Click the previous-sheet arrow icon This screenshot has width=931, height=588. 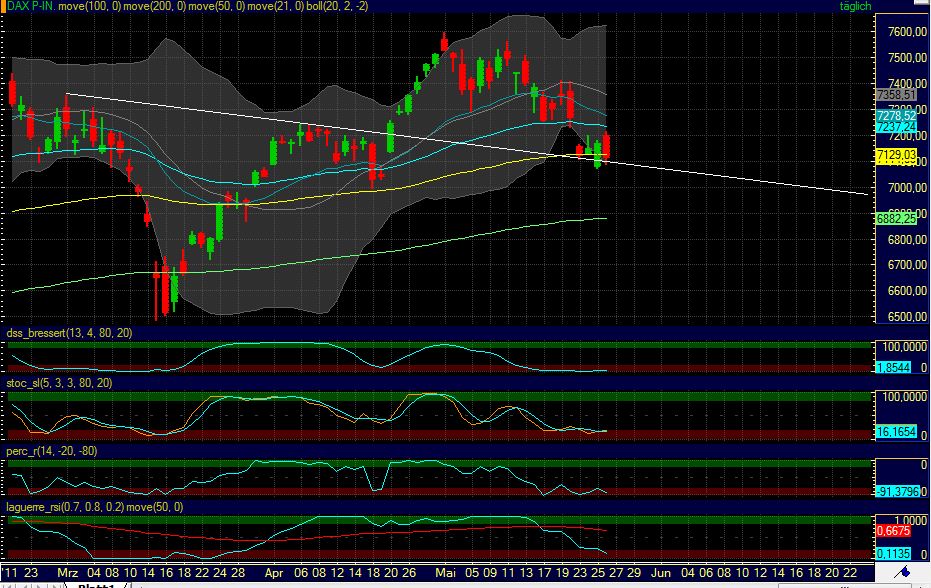[24, 585]
